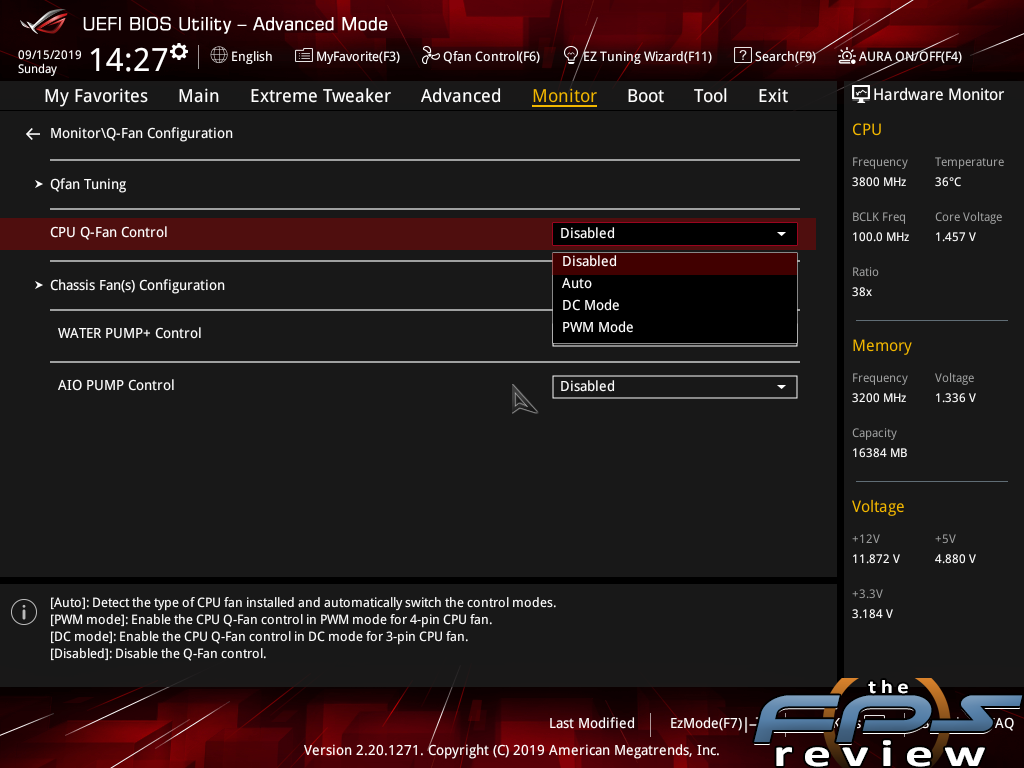Toggle AURA lighting icon

[846, 56]
